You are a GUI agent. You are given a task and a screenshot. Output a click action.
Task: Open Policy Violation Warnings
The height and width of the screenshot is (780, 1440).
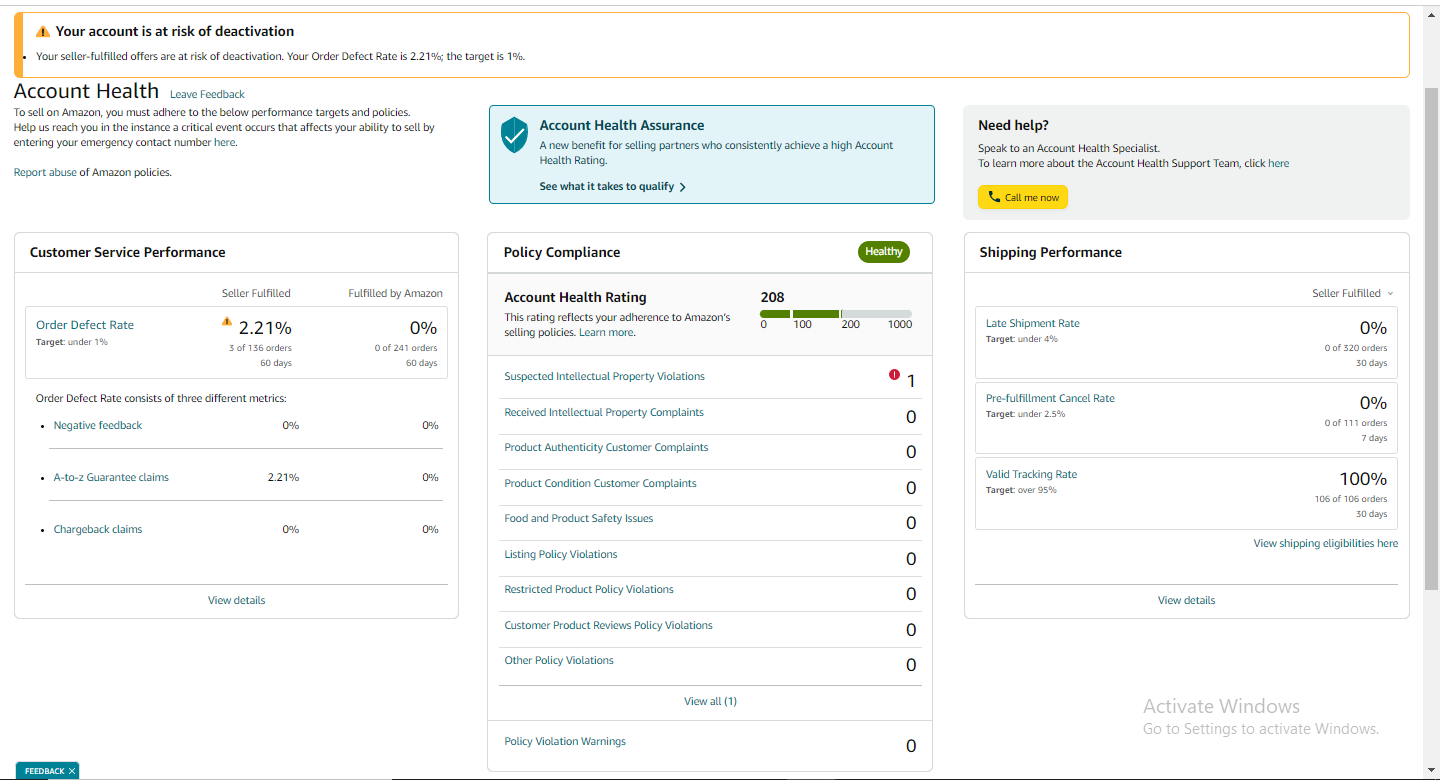point(565,741)
